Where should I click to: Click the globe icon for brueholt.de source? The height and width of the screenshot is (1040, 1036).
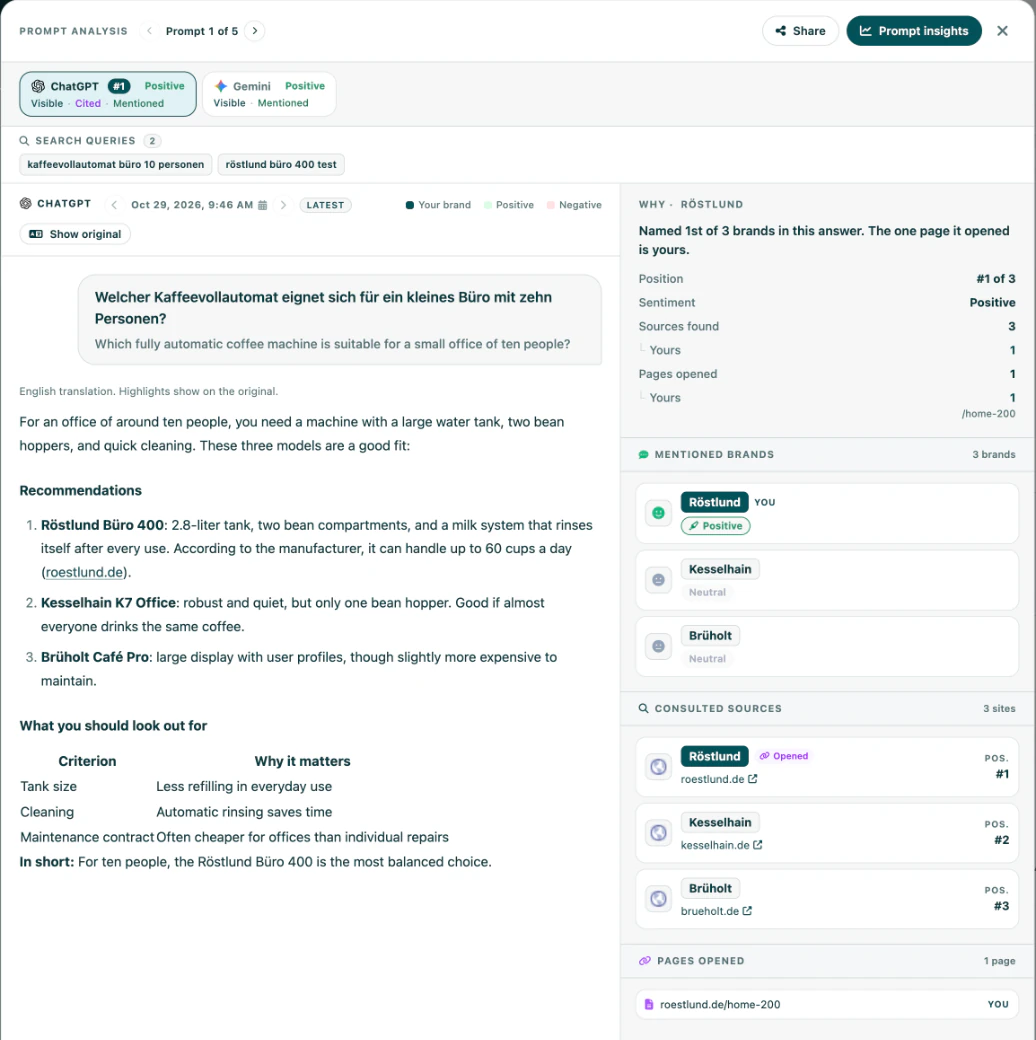(658, 899)
